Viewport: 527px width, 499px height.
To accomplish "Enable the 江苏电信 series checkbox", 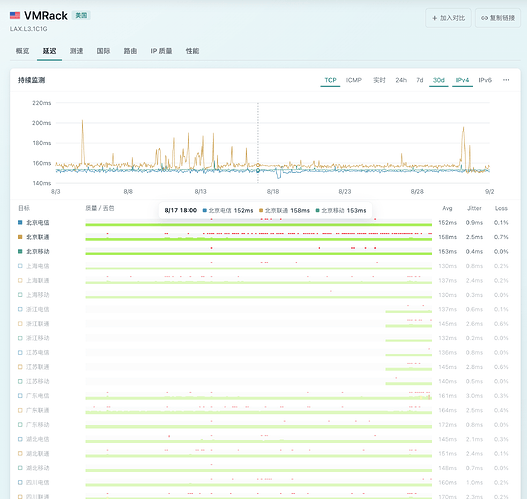I will (20, 352).
